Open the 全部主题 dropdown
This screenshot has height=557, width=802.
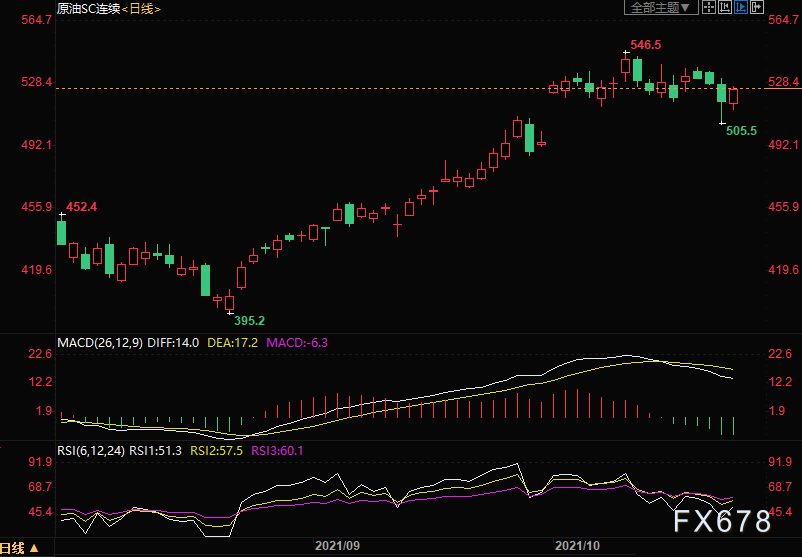point(661,7)
